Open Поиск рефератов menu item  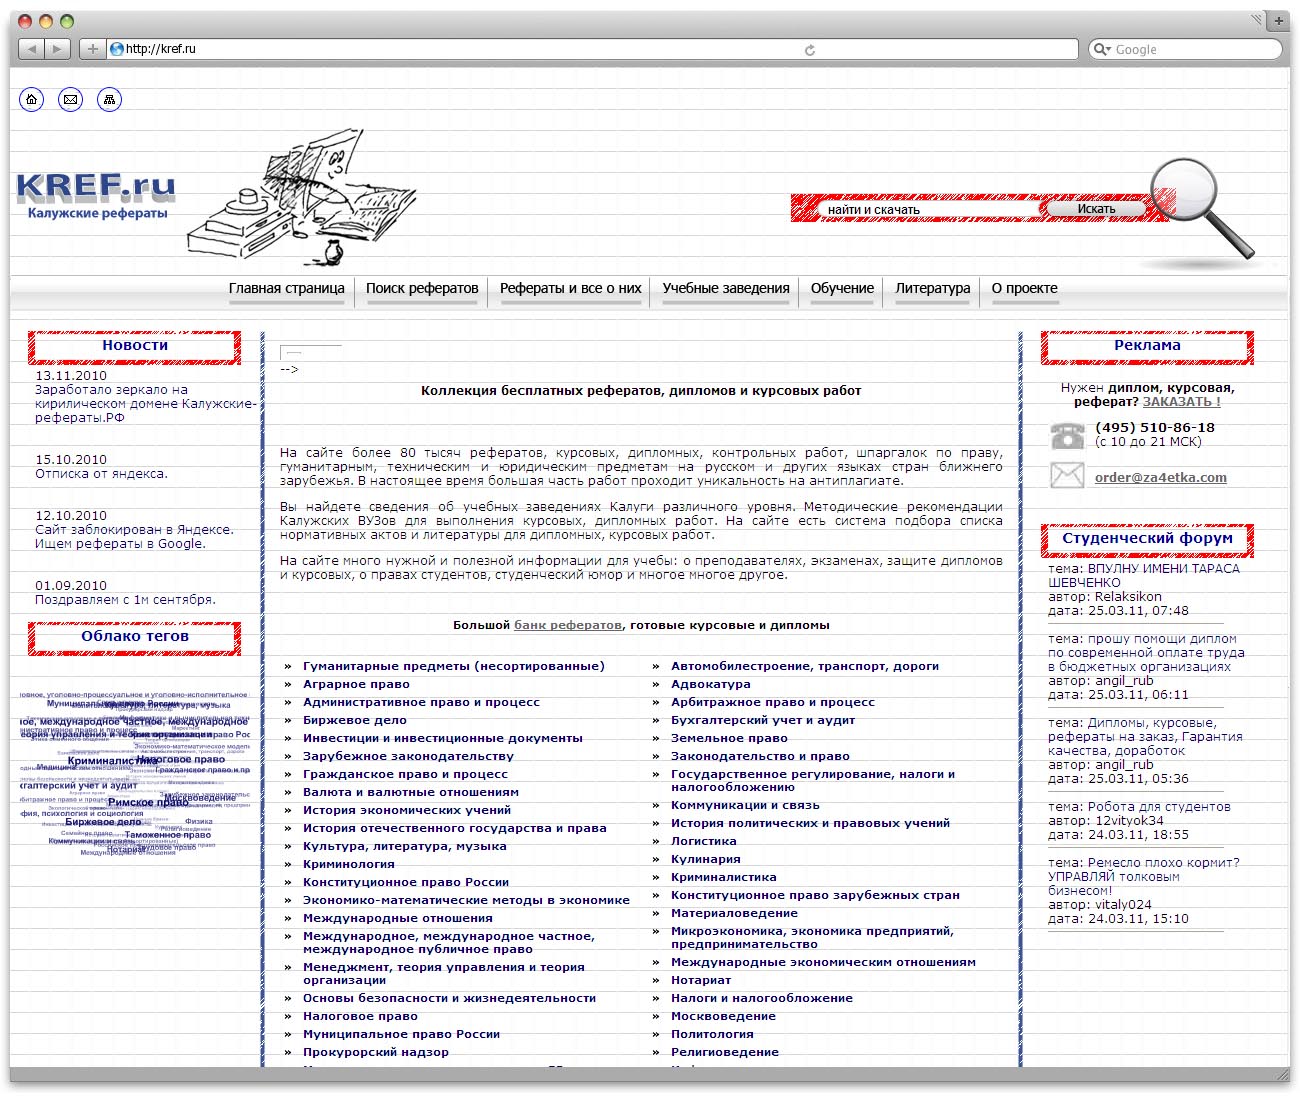coord(422,288)
